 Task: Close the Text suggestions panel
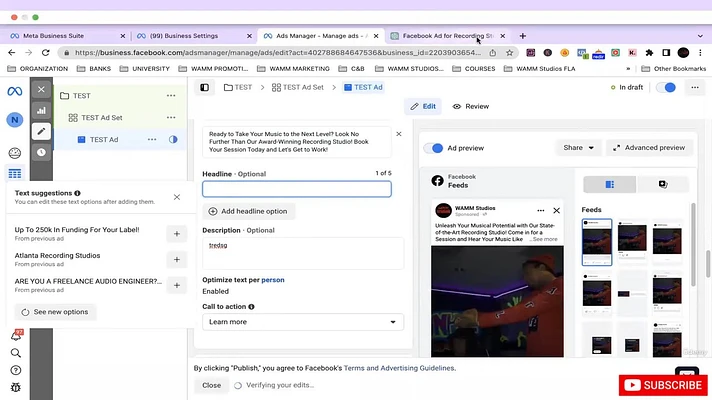click(x=177, y=197)
